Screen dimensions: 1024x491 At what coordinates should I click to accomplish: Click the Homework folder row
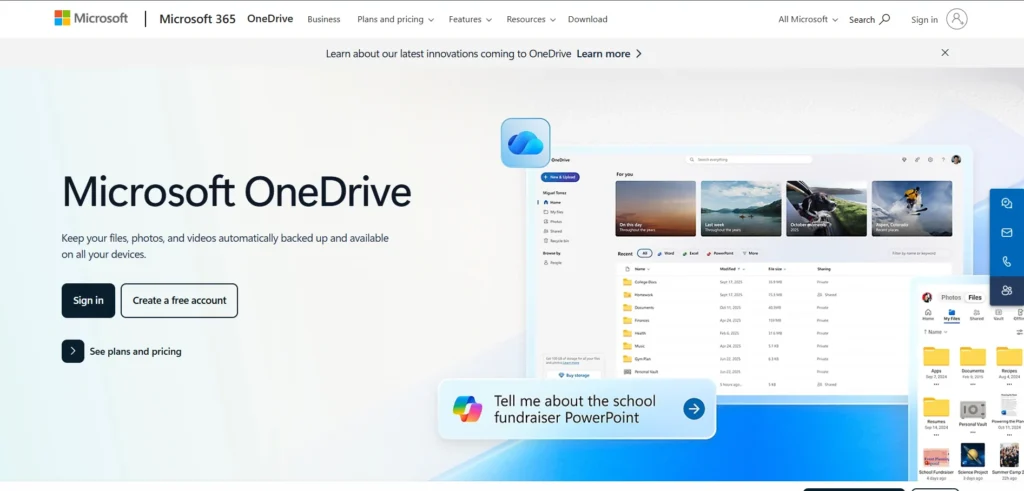point(784,294)
